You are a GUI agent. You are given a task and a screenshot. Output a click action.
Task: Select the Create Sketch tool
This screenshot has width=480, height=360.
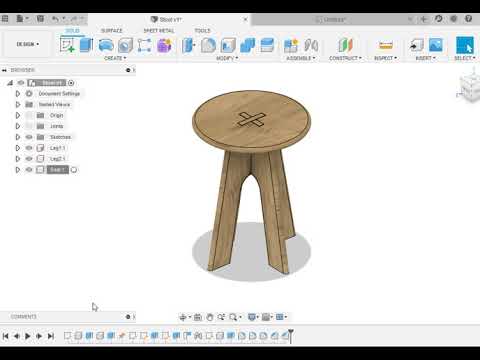pos(67,45)
